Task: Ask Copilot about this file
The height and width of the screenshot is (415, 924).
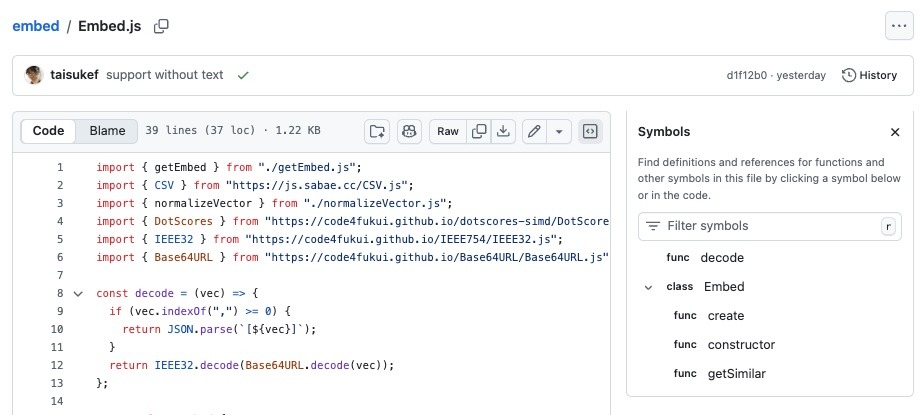Action: 408,131
